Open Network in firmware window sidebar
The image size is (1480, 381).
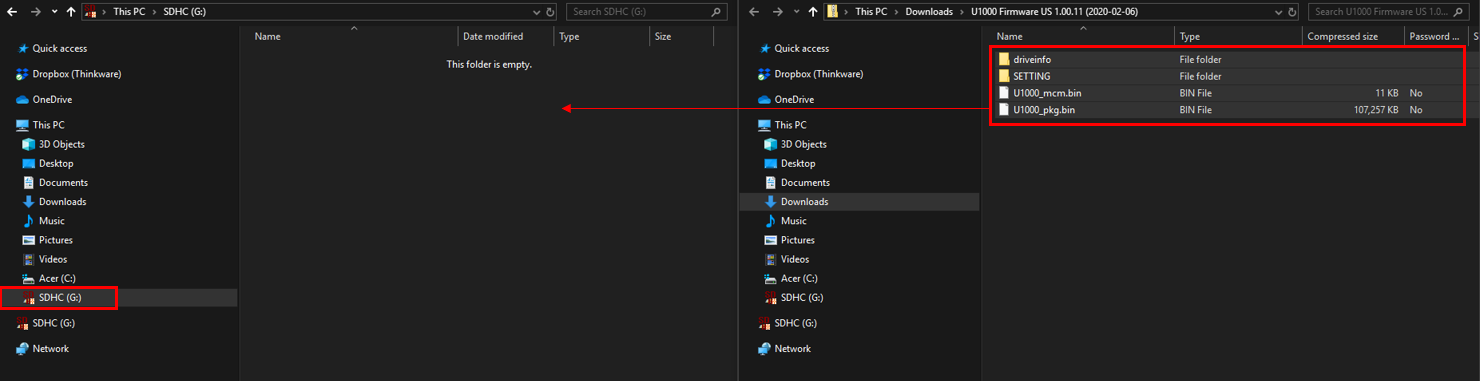click(792, 348)
